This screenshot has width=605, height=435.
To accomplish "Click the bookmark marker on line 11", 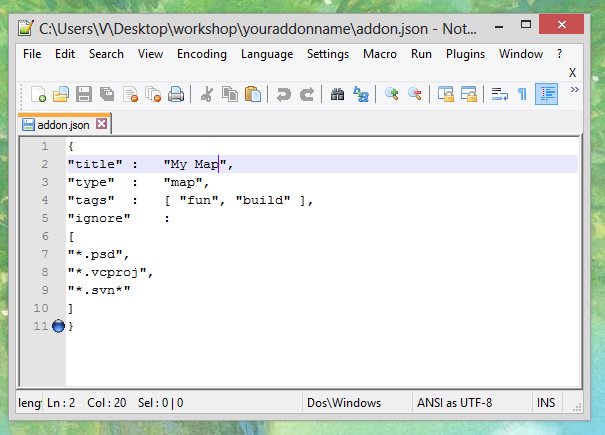I will (58, 326).
